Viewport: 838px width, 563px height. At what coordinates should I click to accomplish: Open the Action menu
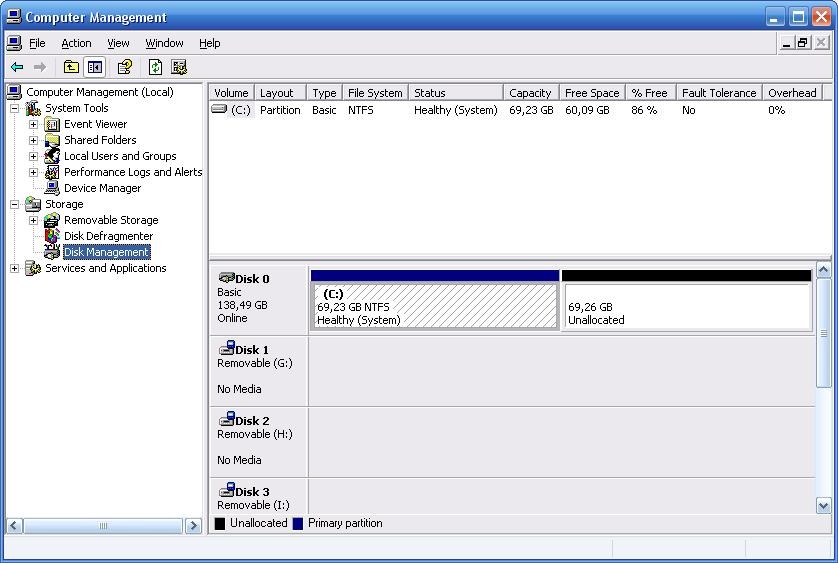76,43
